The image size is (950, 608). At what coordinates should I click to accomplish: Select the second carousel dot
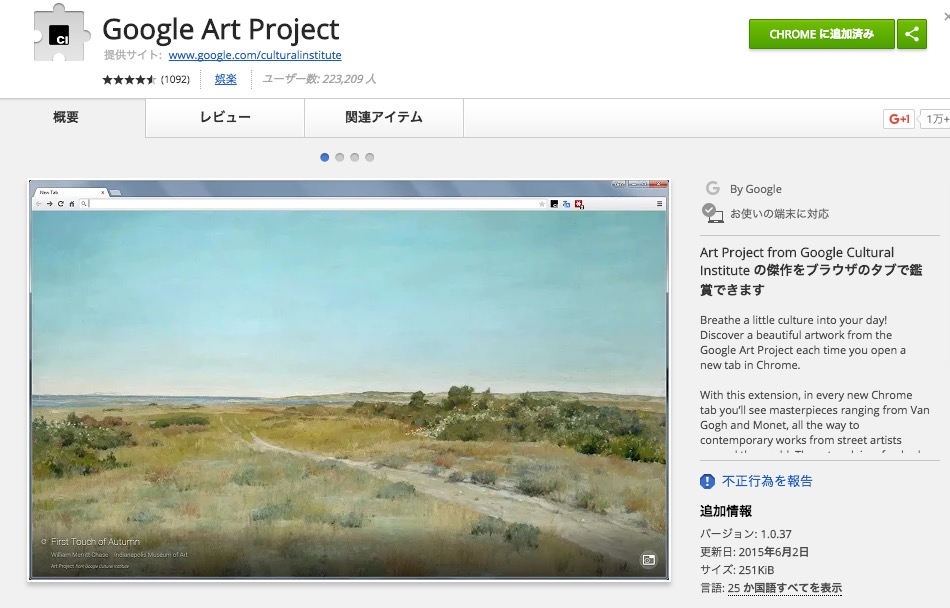[339, 157]
